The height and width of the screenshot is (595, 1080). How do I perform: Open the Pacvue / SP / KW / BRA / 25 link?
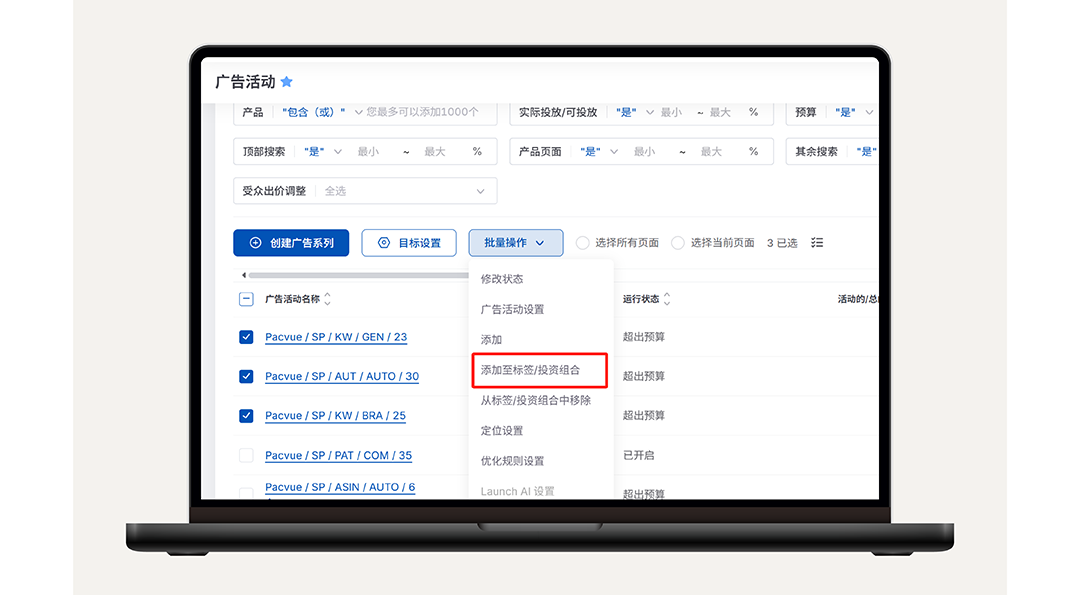click(334, 415)
